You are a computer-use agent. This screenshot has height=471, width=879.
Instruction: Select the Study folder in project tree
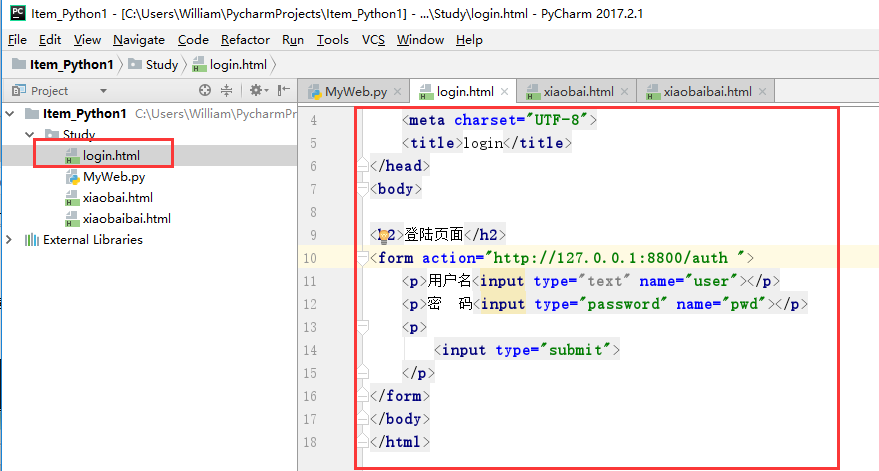[x=78, y=135]
